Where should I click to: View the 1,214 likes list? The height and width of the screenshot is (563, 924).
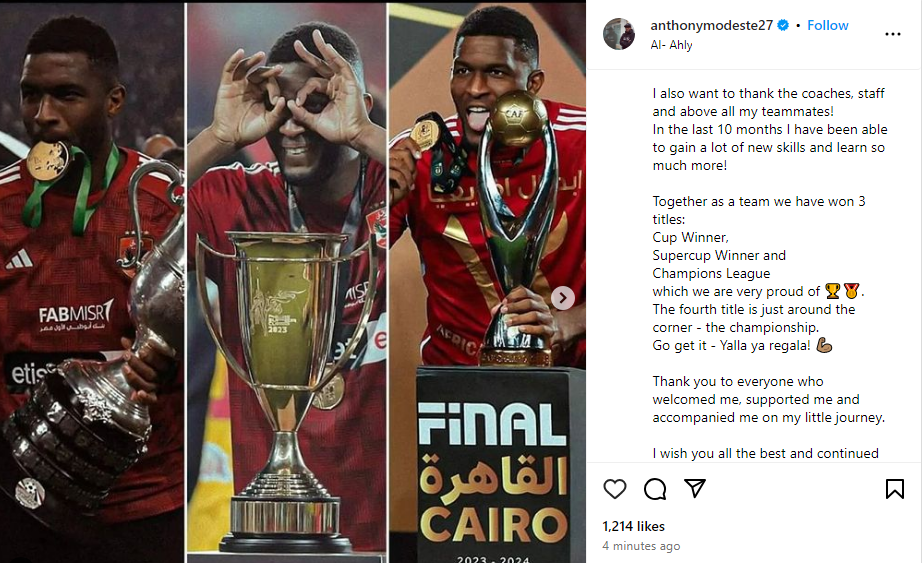[x=633, y=526]
